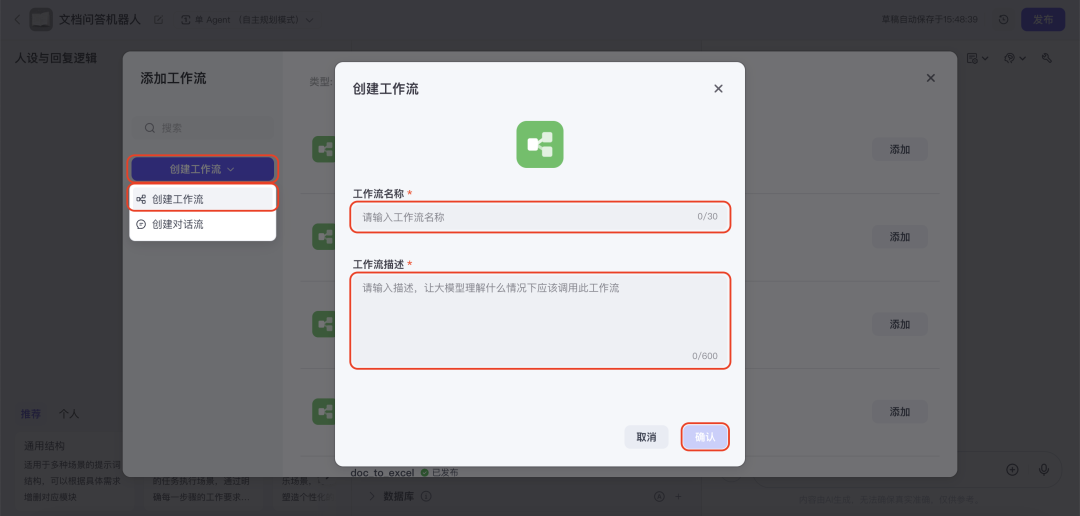Viewport: 1080px width, 516px height.
Task: Choose 创建工作流 from the dropdown menu
Action: 202,199
